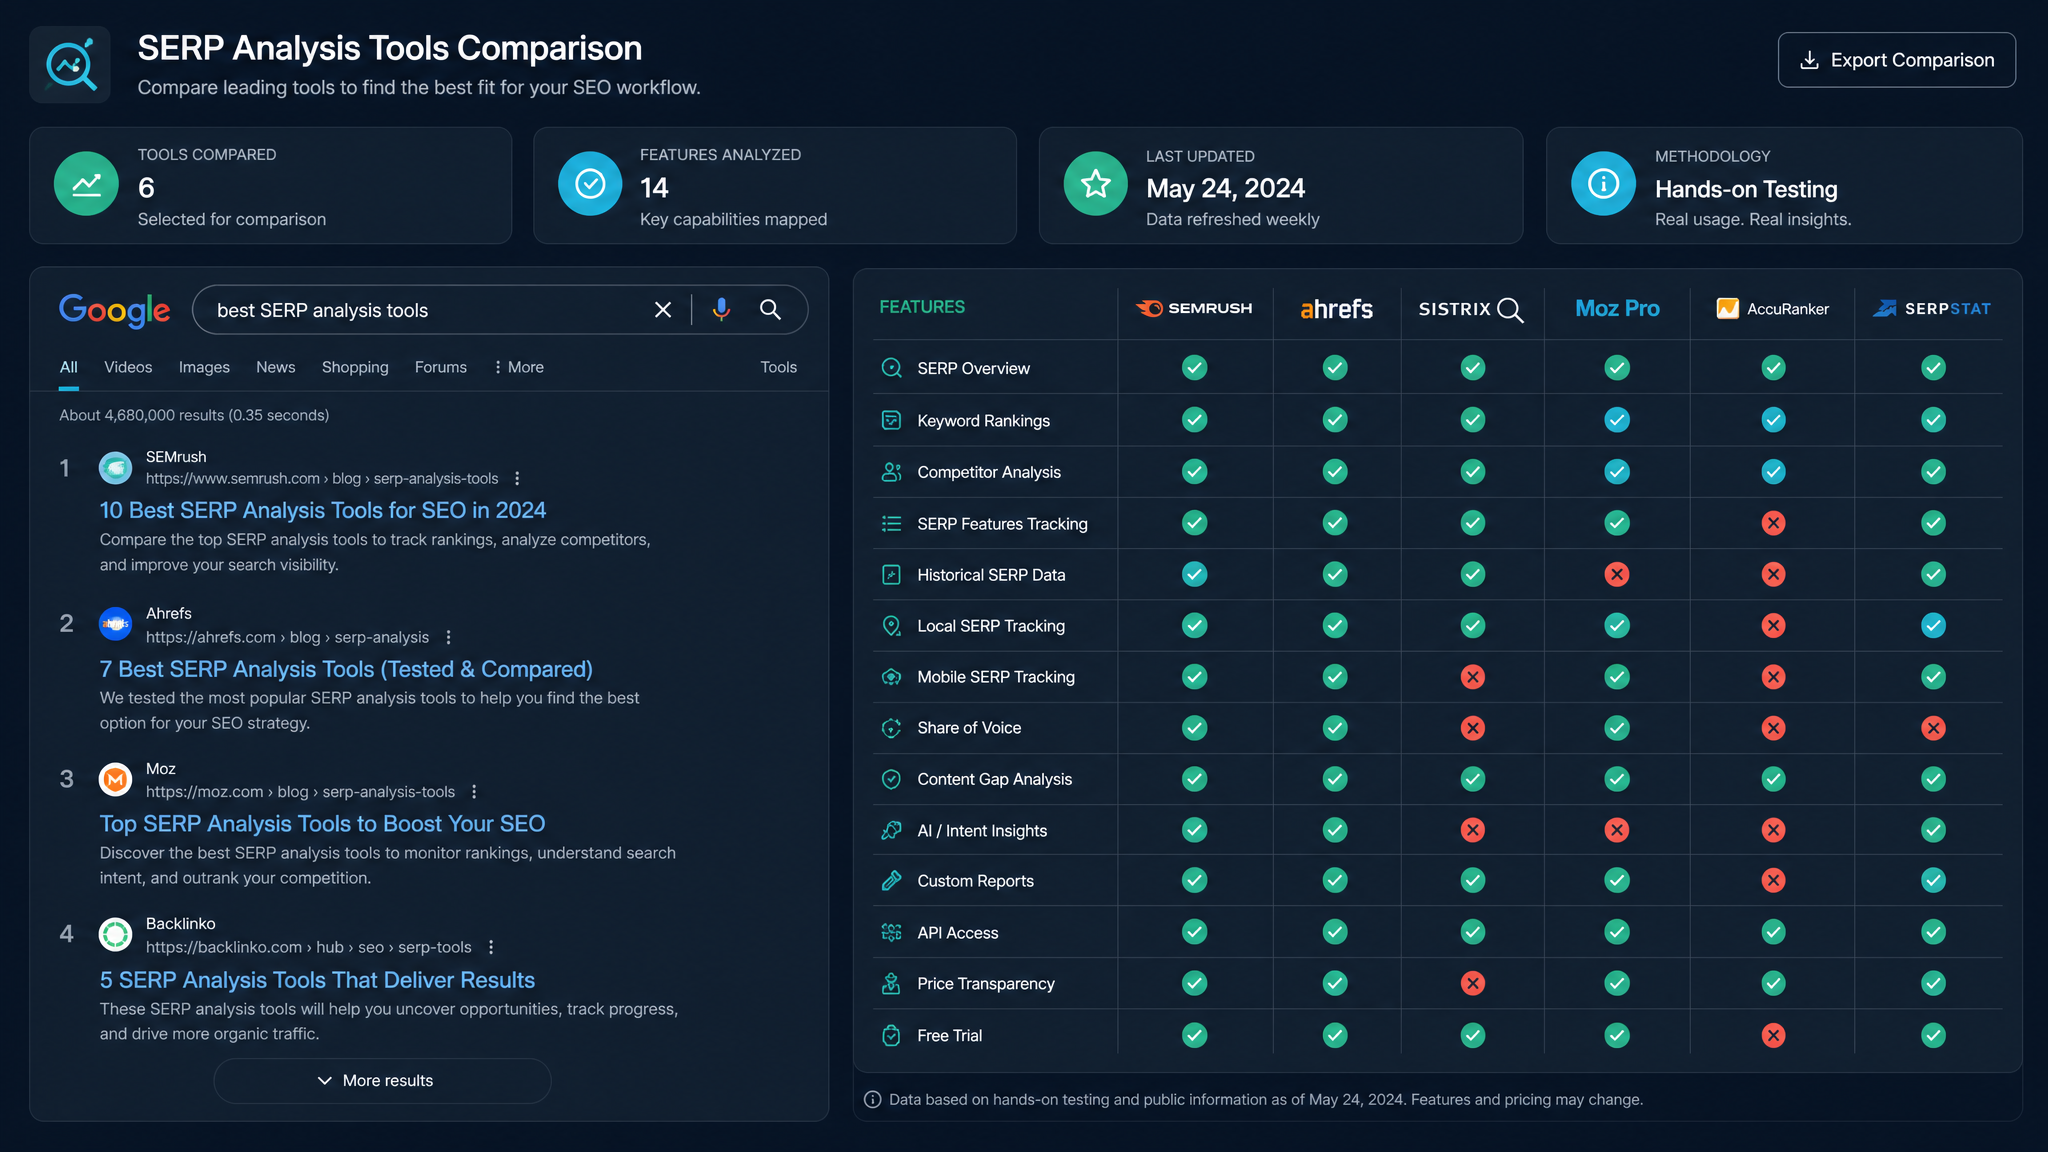Click the Keyword Rankings feature icon
Image resolution: width=2048 pixels, height=1152 pixels.
coord(891,420)
